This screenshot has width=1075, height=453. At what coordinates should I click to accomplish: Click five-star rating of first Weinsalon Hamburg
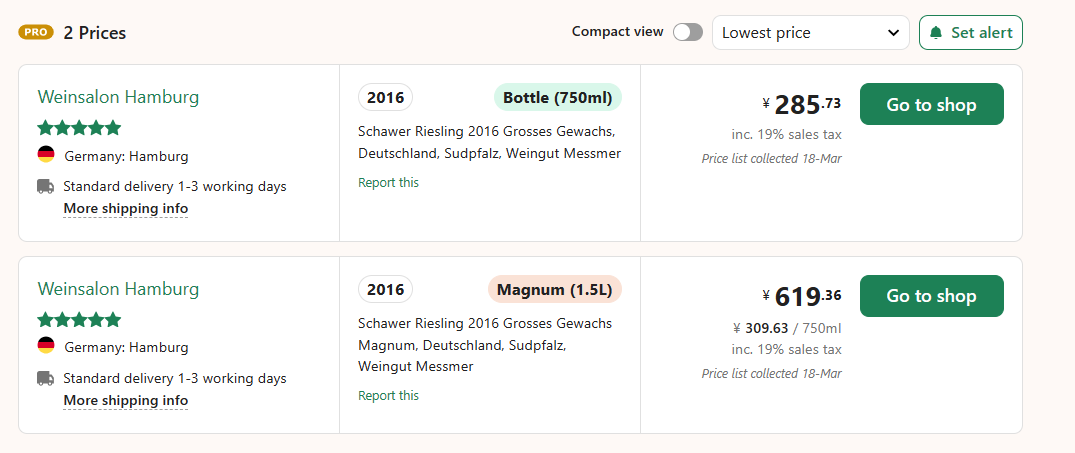pos(80,127)
